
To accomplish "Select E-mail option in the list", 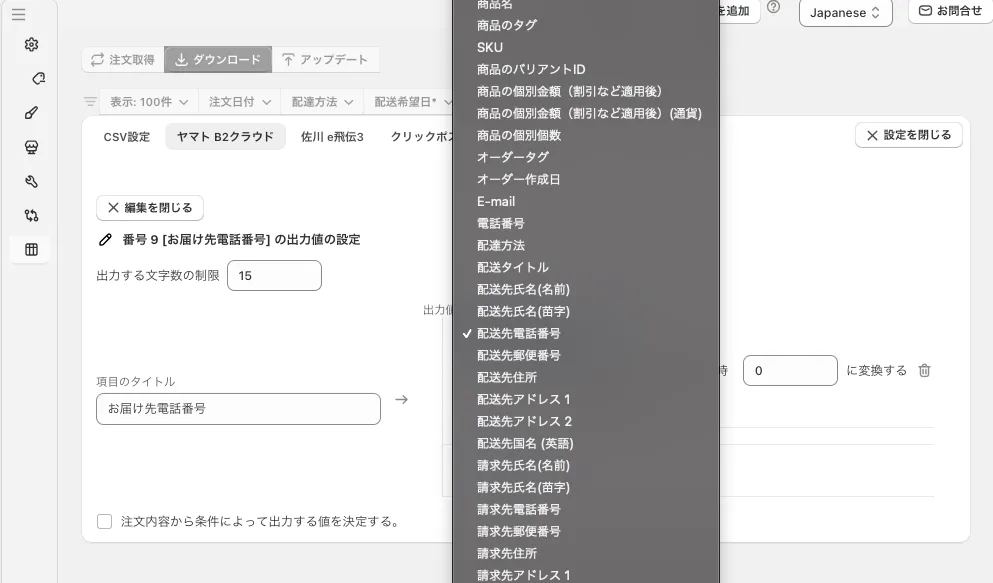I will click(x=496, y=201).
